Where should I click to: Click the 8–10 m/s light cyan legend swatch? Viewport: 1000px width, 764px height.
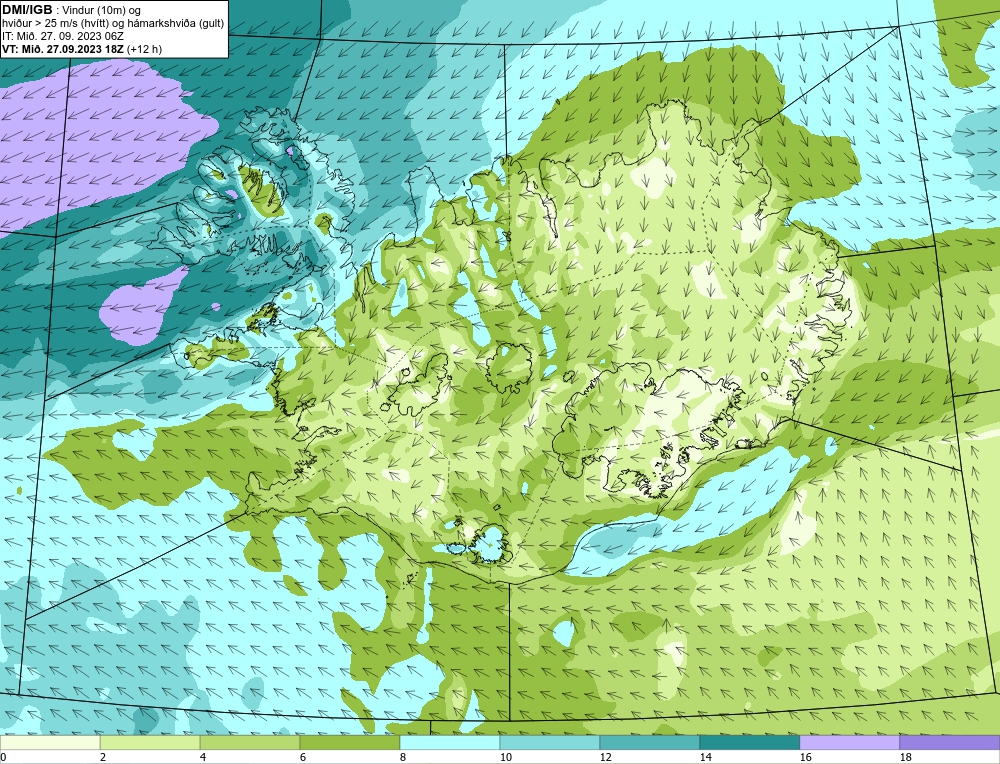pos(450,742)
